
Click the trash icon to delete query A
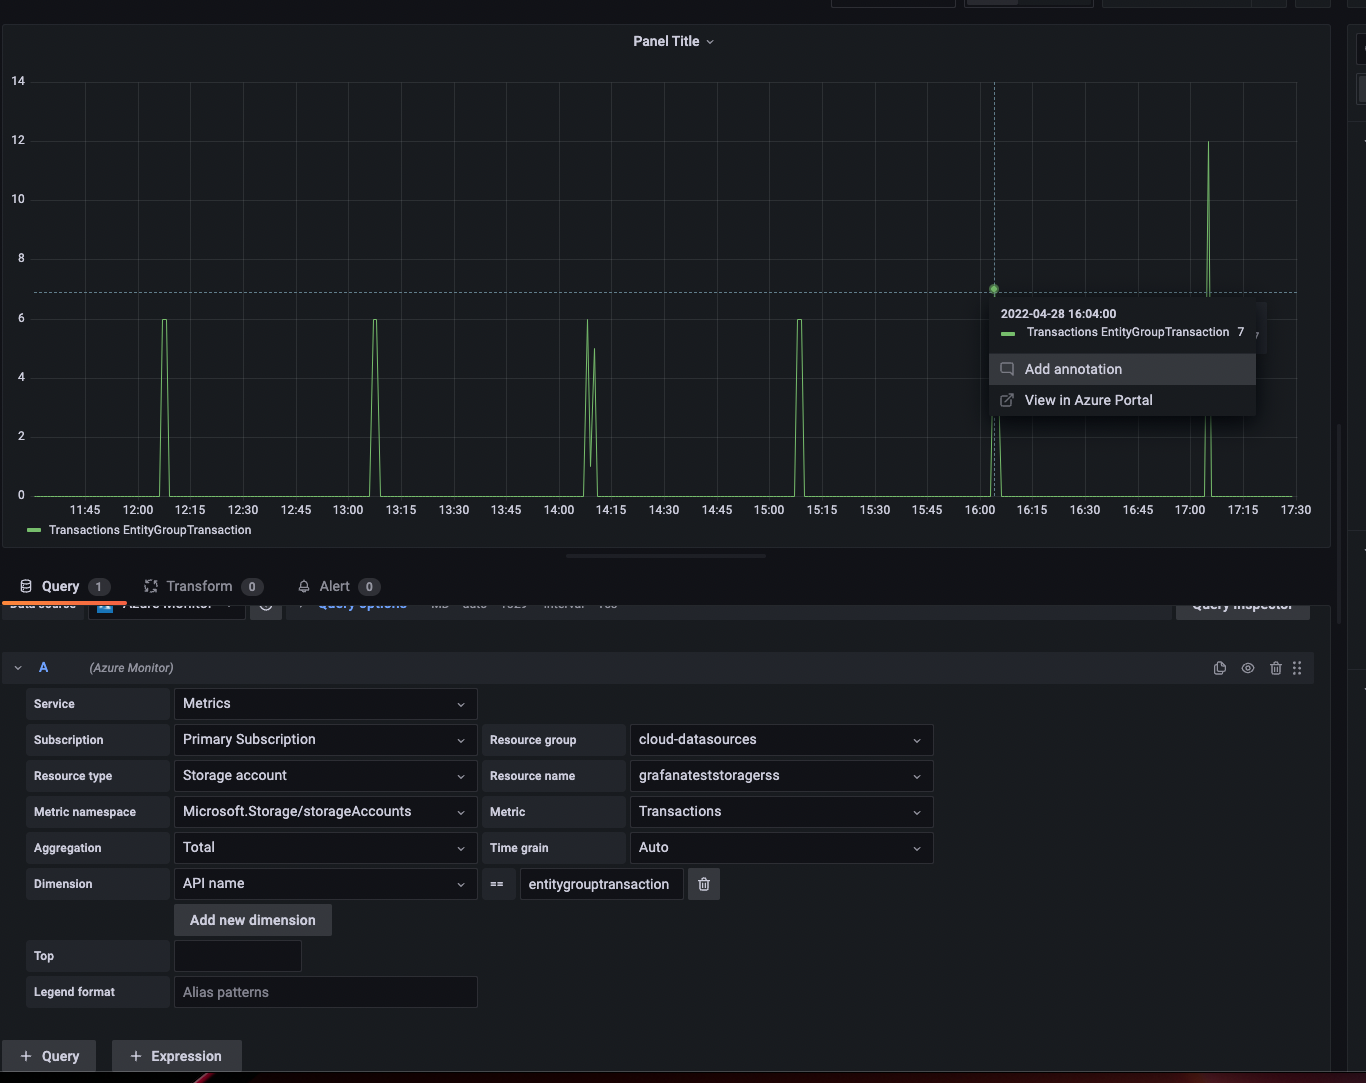point(1275,668)
